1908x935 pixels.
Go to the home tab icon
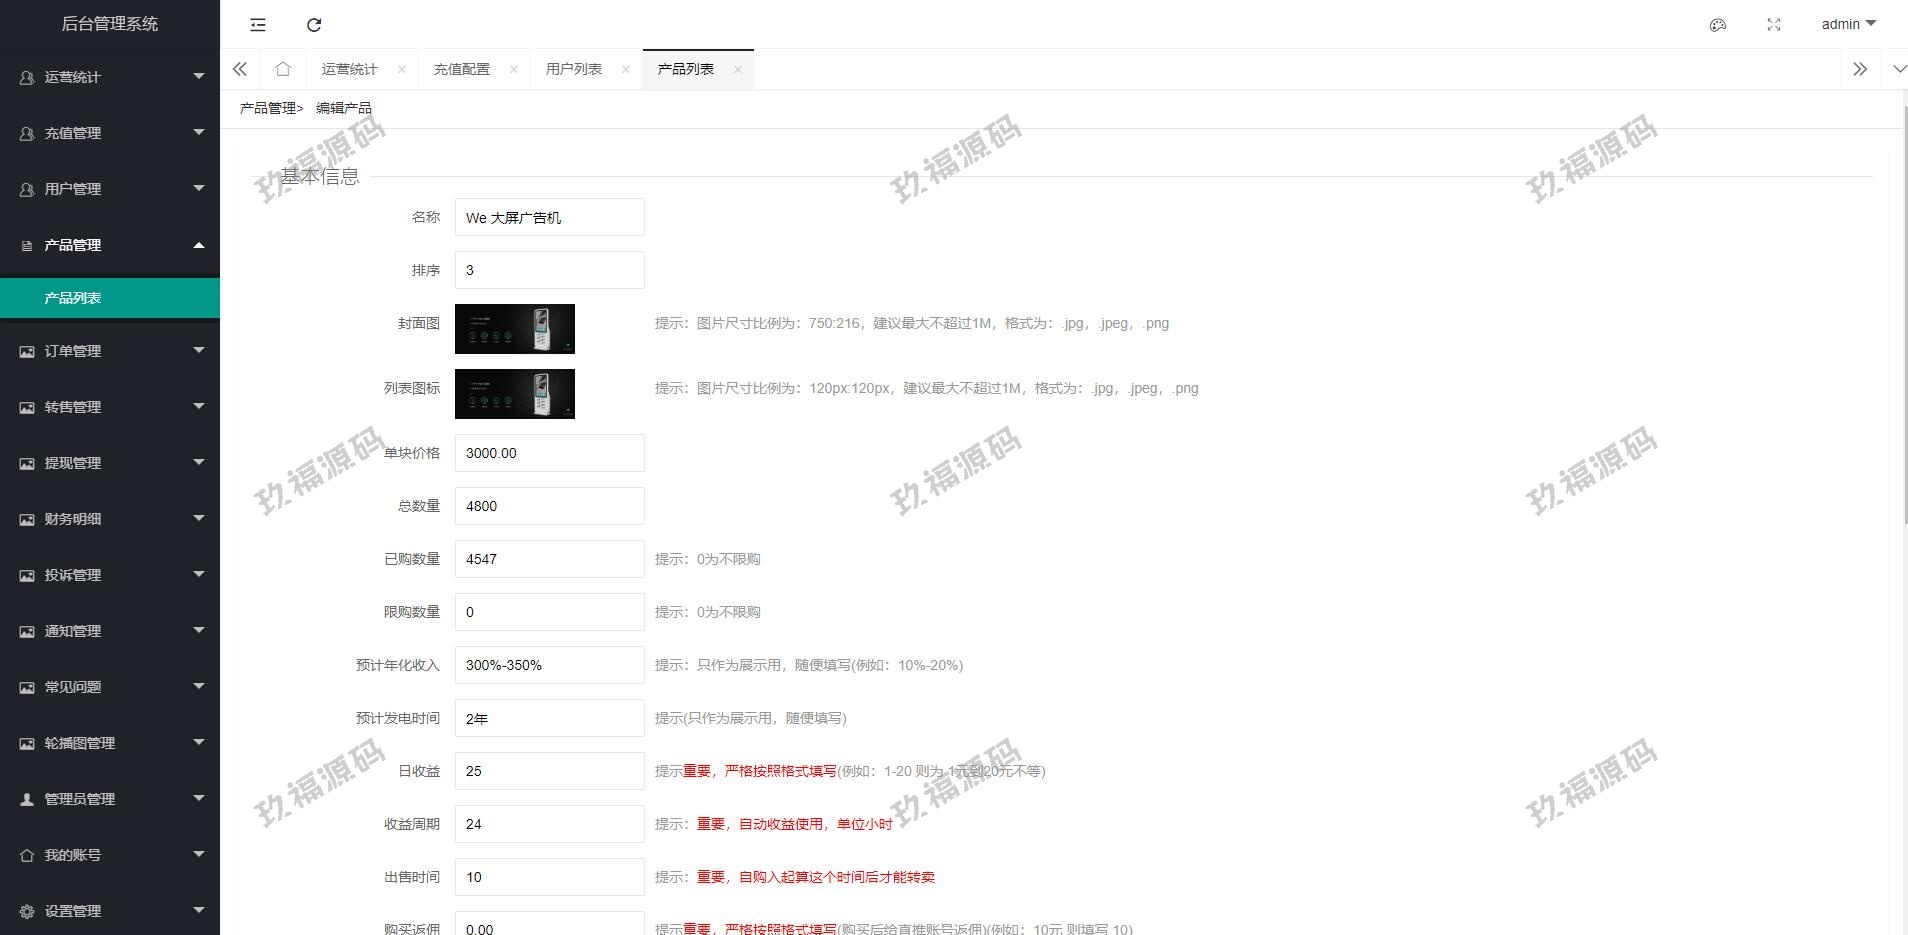pos(283,69)
